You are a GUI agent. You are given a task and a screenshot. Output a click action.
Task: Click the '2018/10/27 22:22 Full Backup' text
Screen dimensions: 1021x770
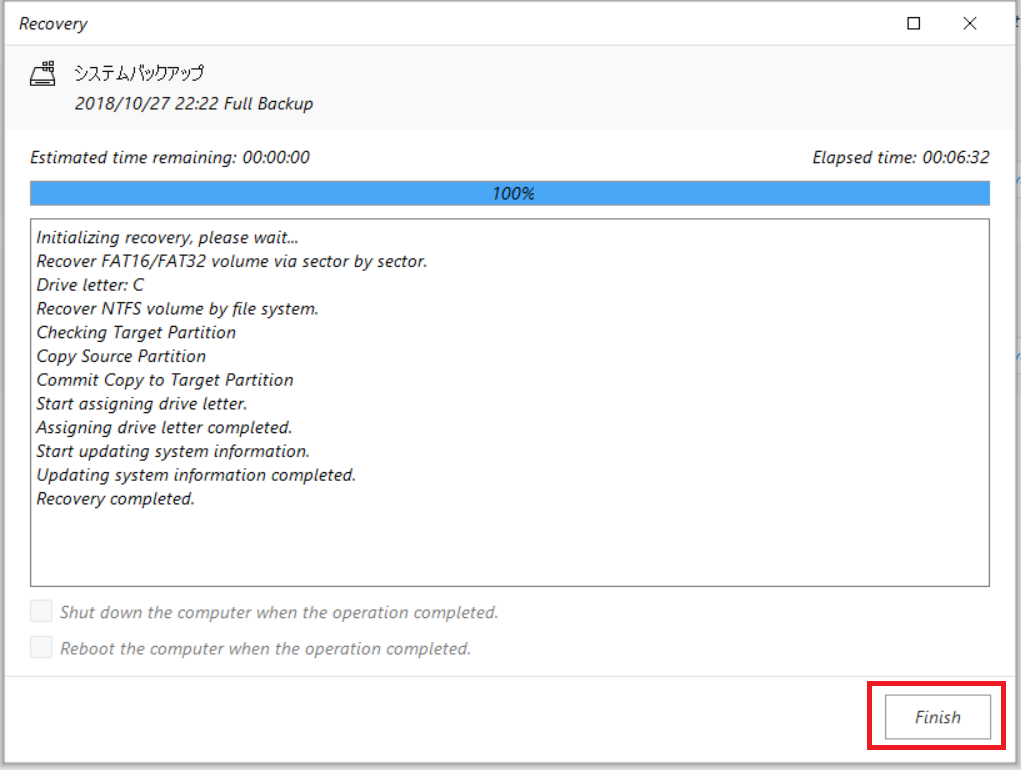(x=193, y=103)
